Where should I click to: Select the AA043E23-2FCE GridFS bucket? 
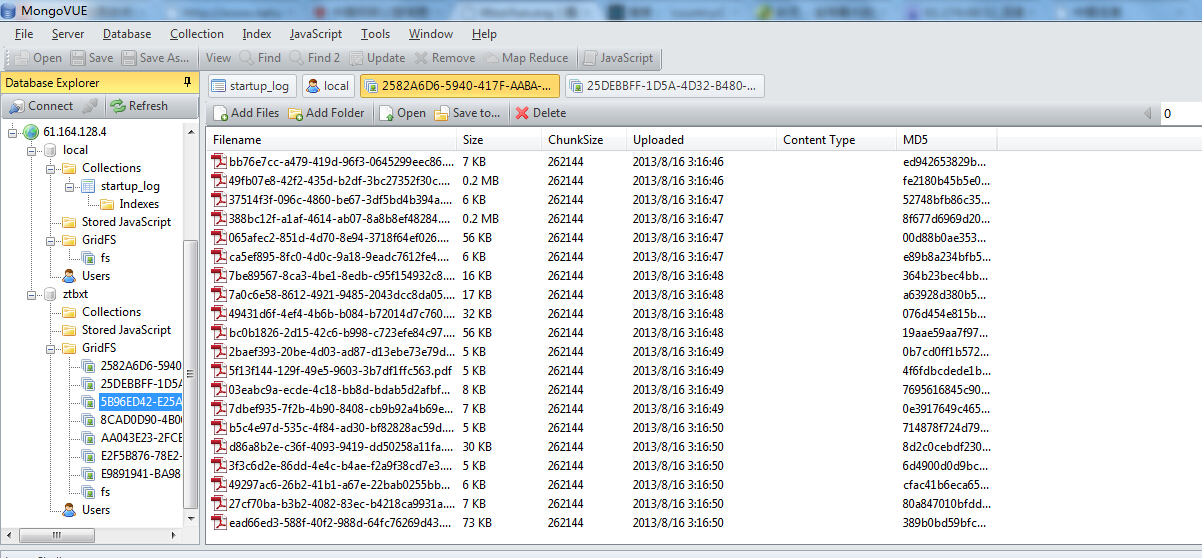pos(140,438)
